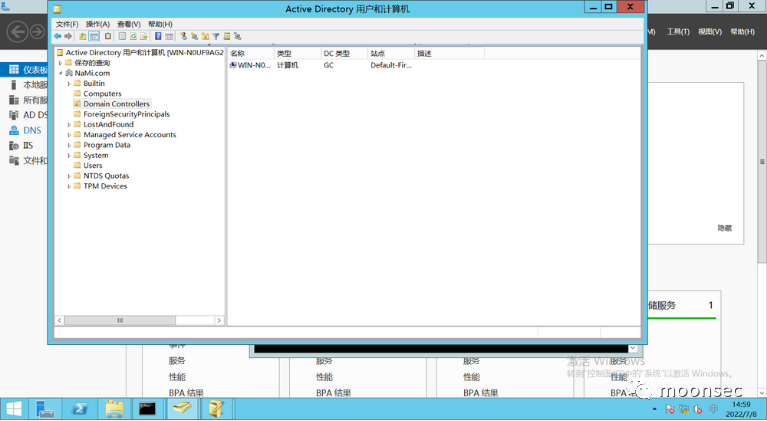The height and width of the screenshot is (421, 767).
Task: Show hidden tray icons arrow
Action: 654,409
